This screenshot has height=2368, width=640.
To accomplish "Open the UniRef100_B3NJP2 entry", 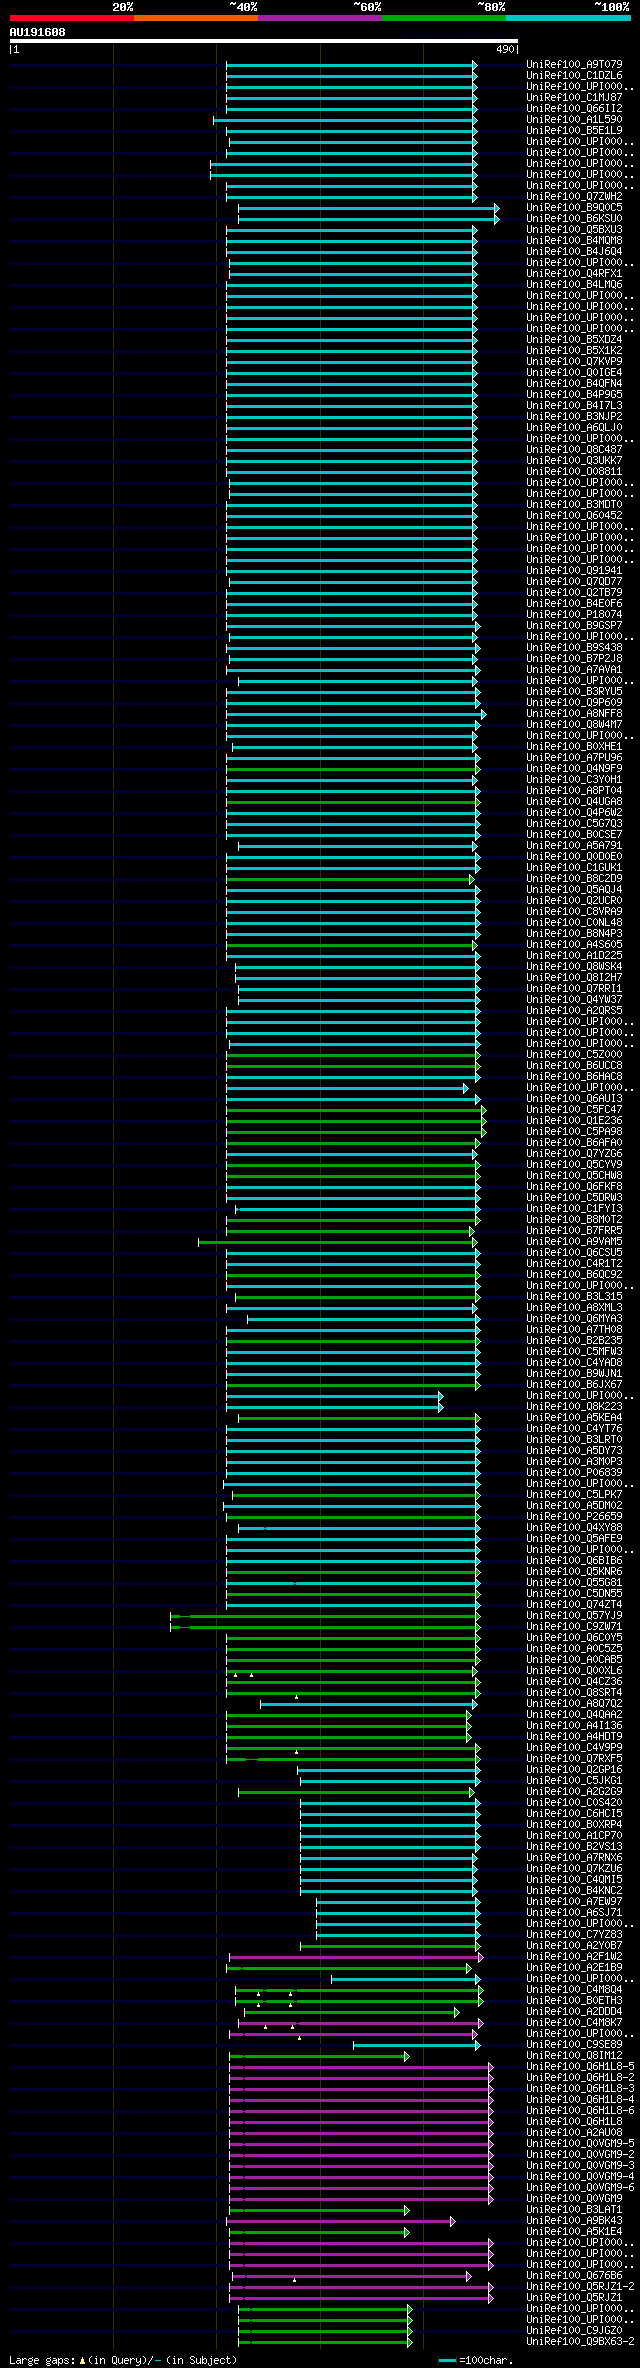I will coord(574,416).
